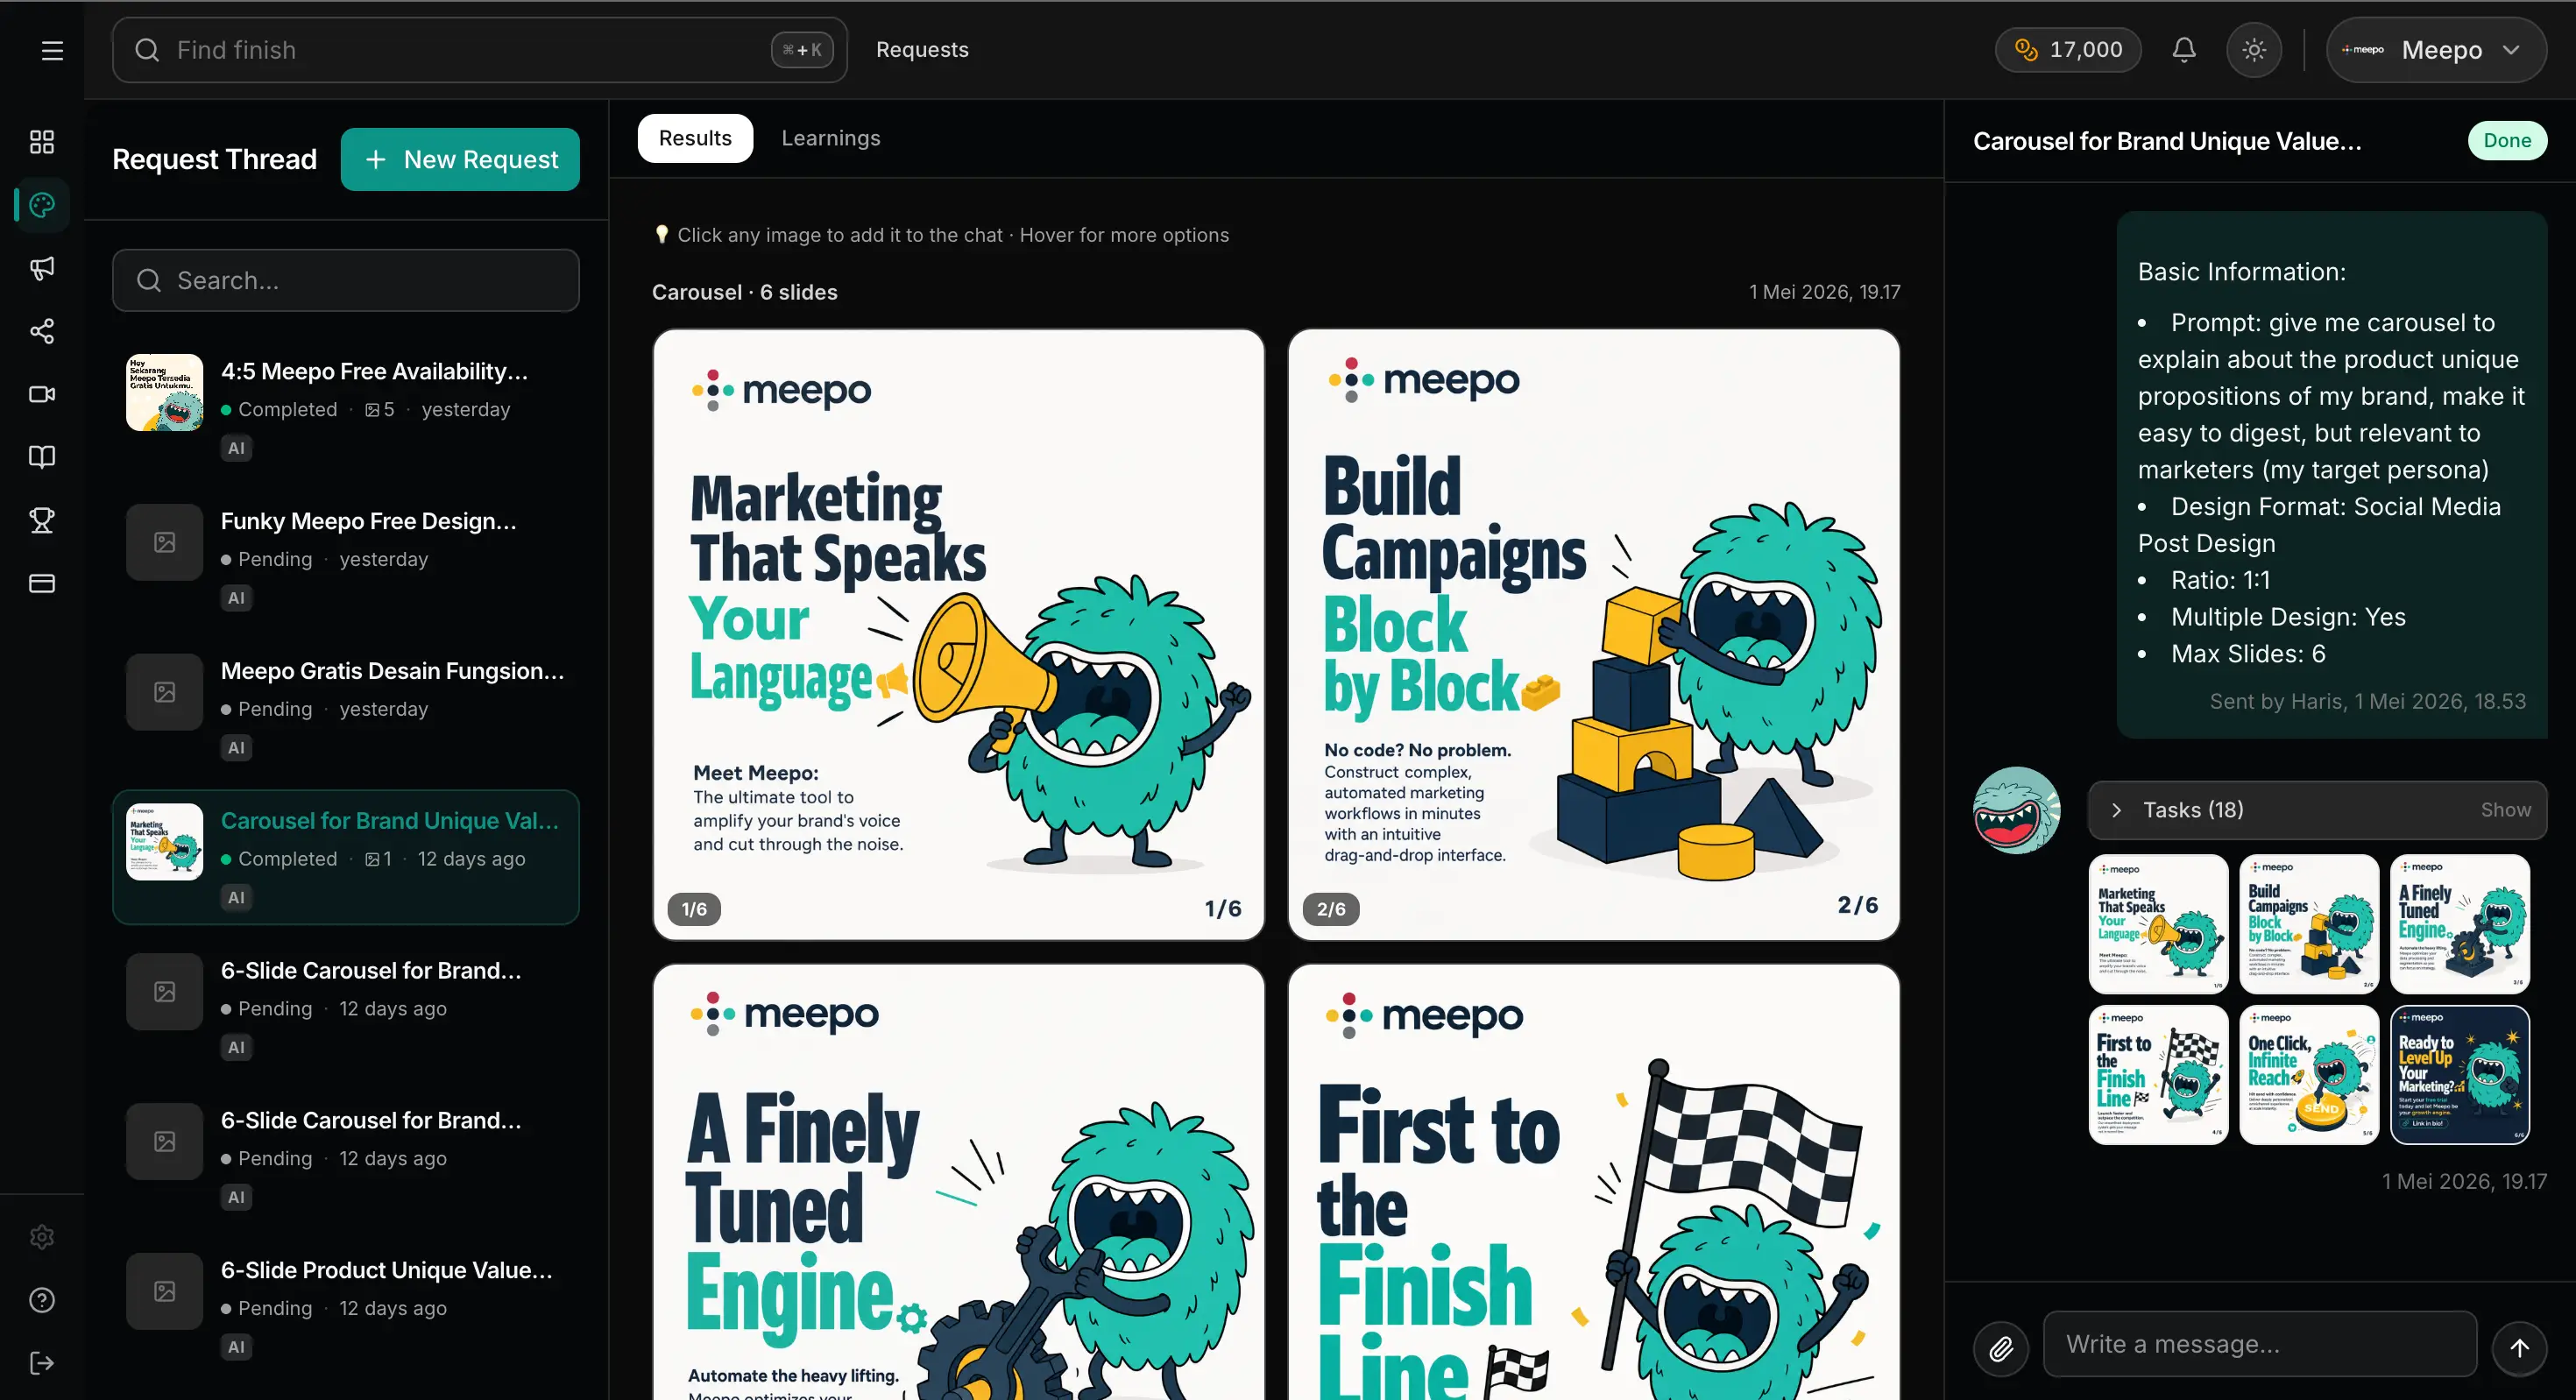
Task: Open the help question mark icon
Action: click(42, 1300)
